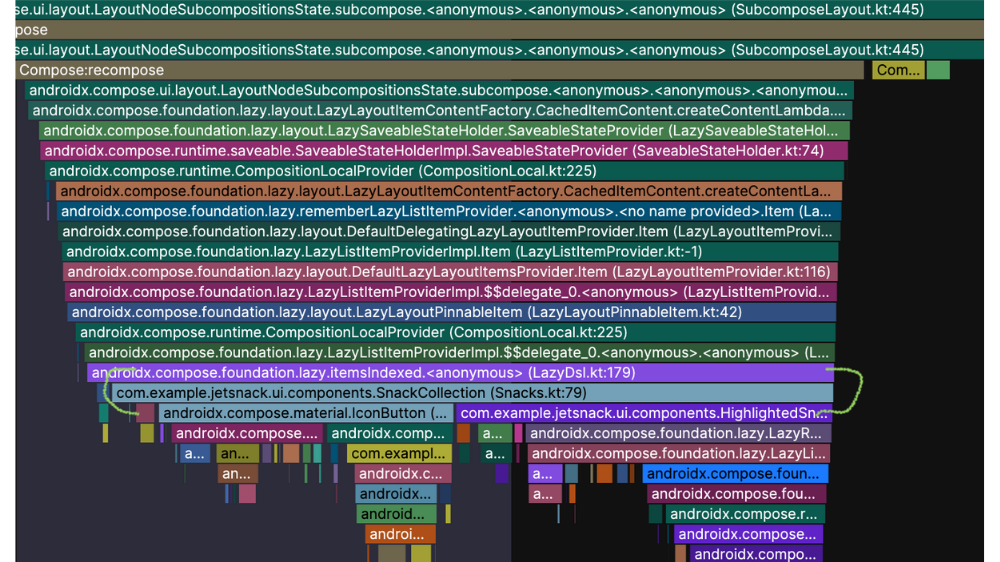This screenshot has width=1000, height=562.
Task: Click androidx.compose.foundation.lazy.LazyR... slice
Action: coord(678,433)
